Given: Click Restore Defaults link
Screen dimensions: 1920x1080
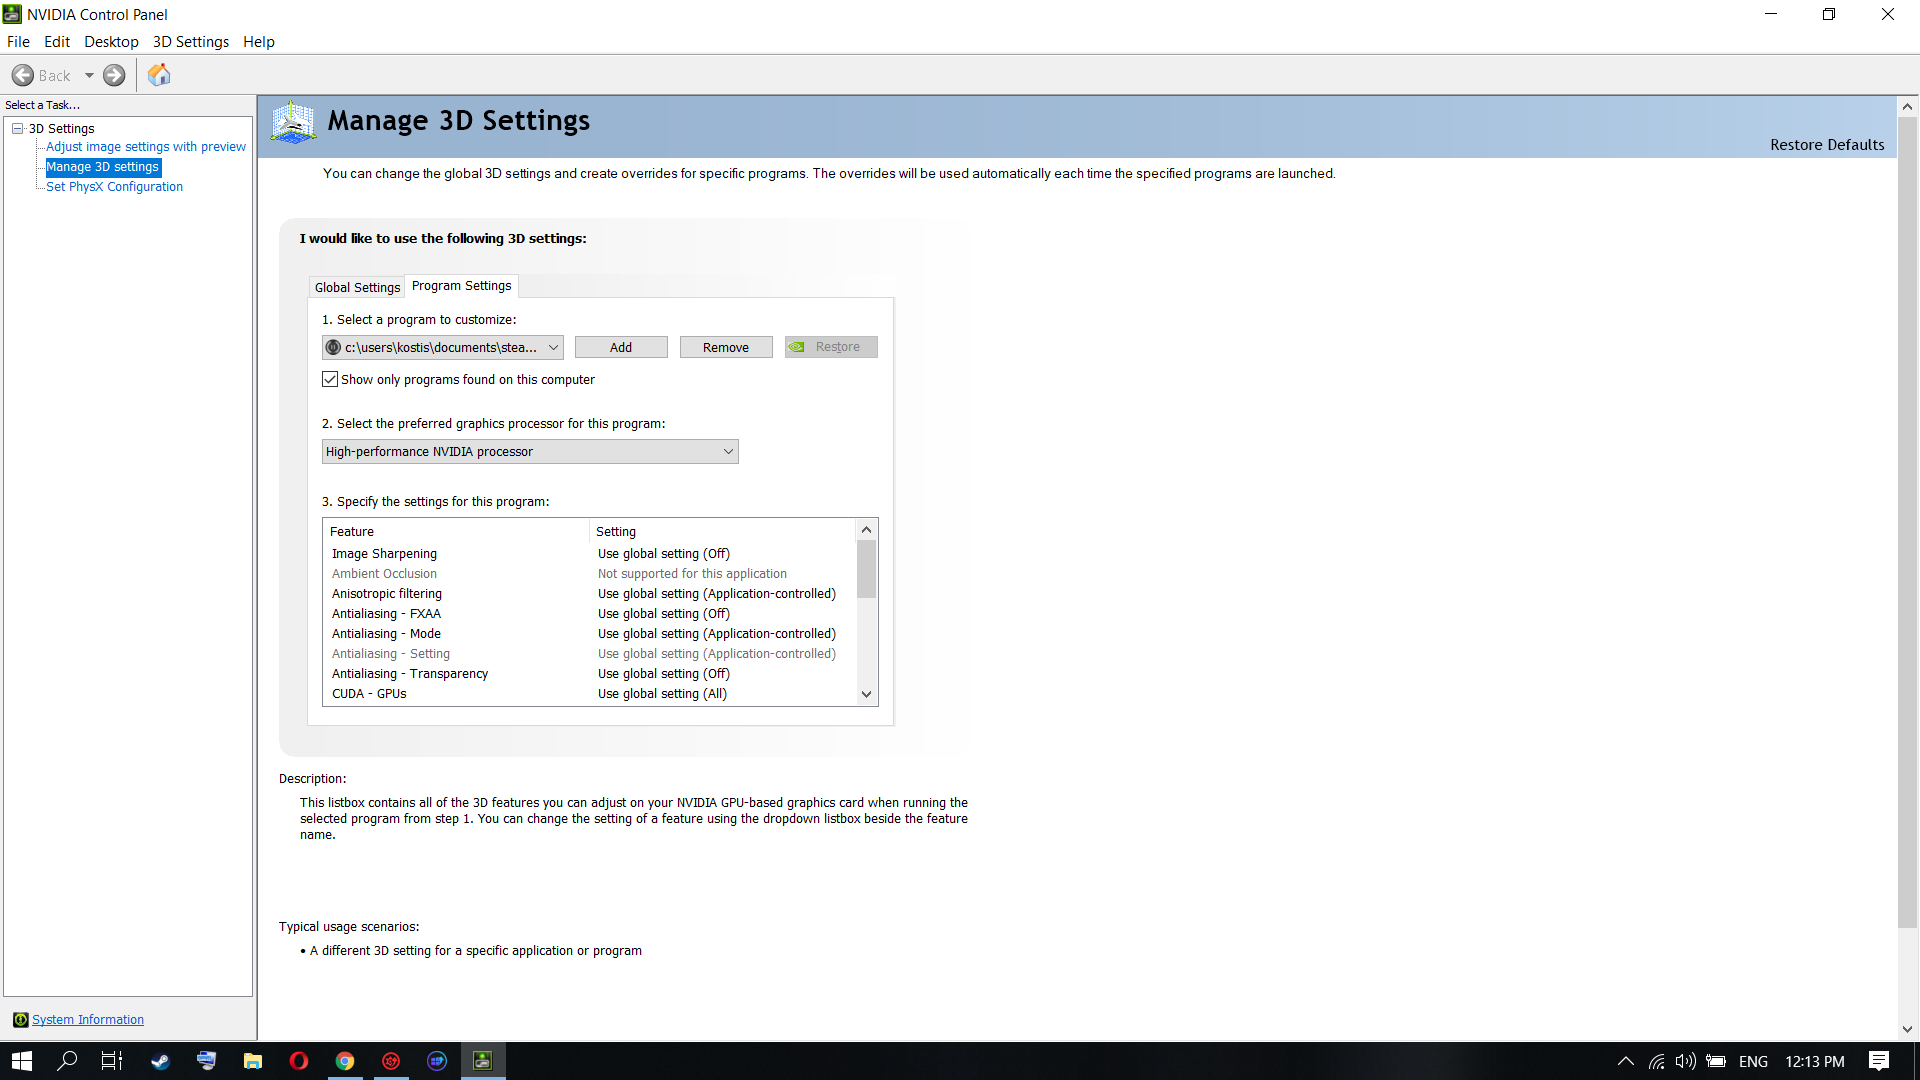Looking at the screenshot, I should coord(1827,145).
